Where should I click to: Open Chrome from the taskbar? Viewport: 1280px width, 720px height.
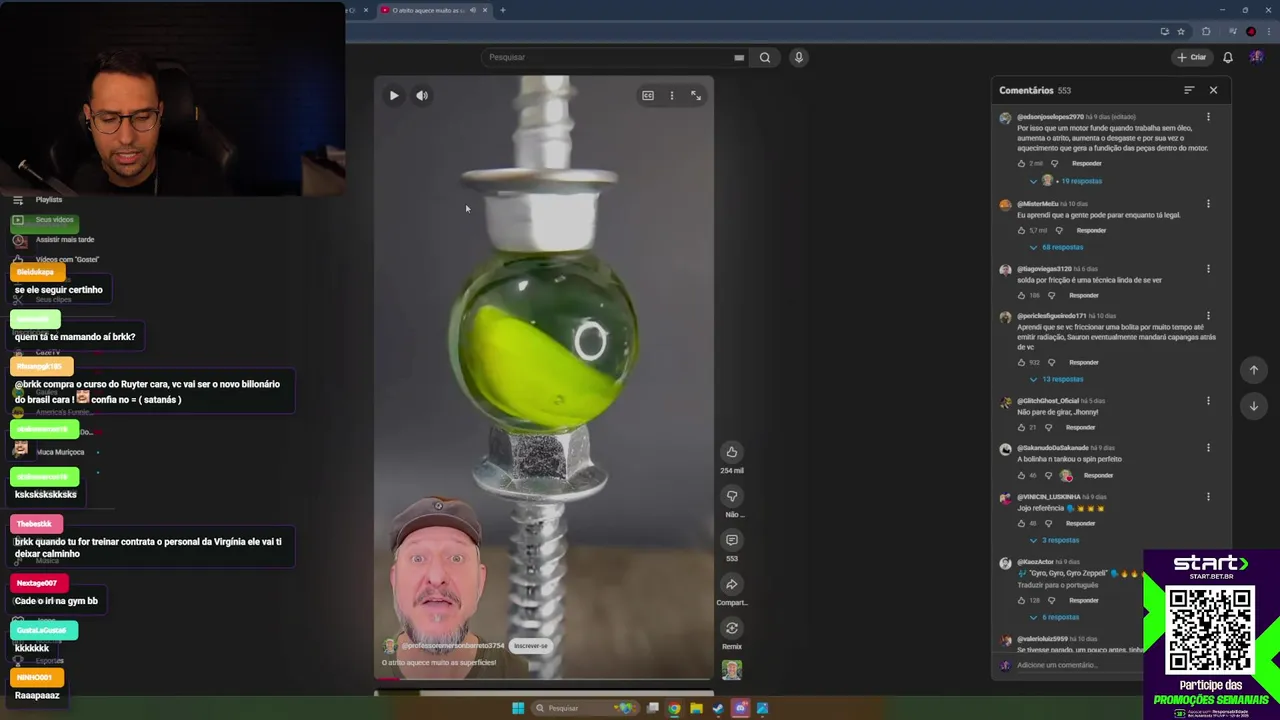[x=674, y=708]
